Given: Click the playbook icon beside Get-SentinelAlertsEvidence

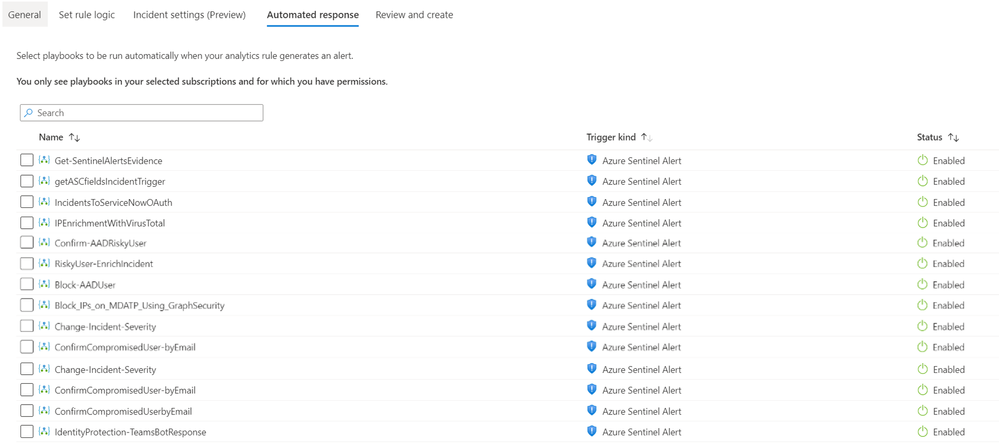Looking at the screenshot, I should click(44, 161).
